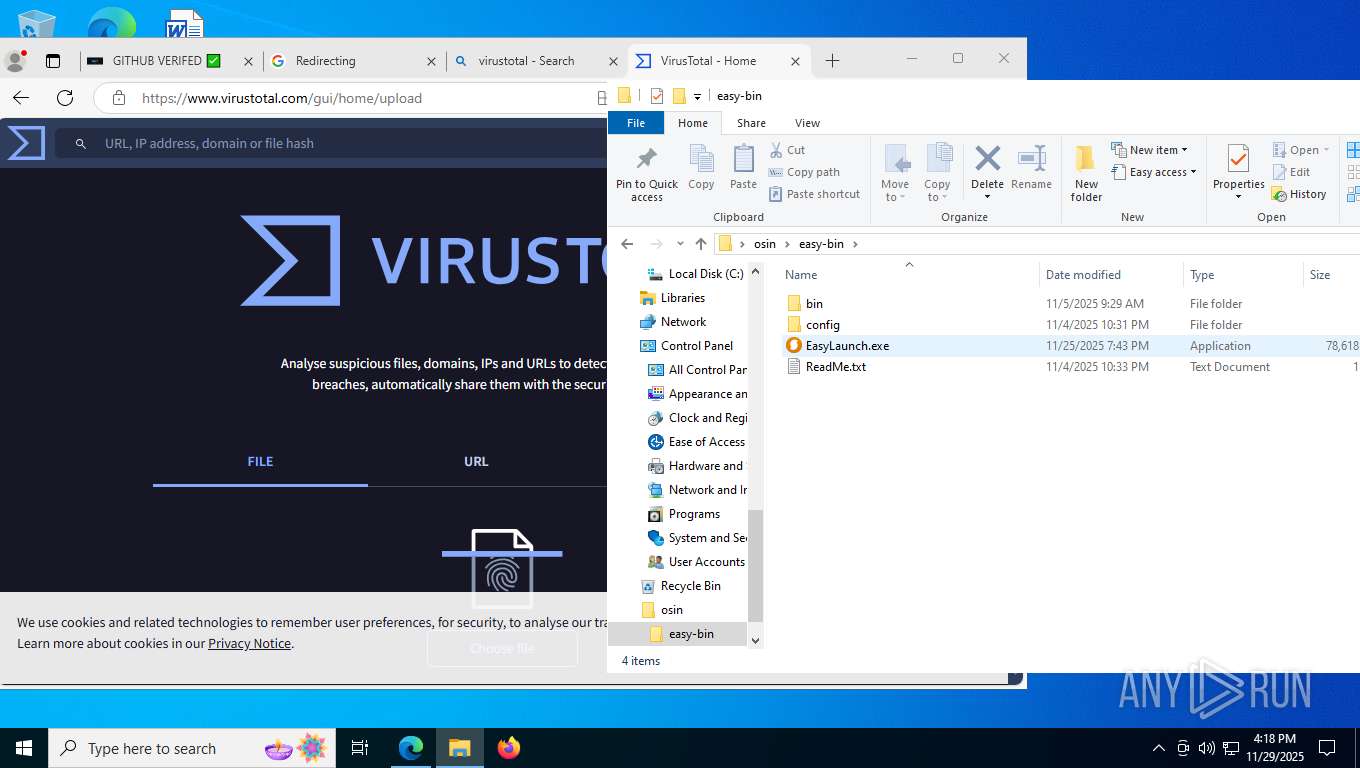1360x768 pixels.
Task: Sort by the Type column header
Action: click(x=1202, y=275)
